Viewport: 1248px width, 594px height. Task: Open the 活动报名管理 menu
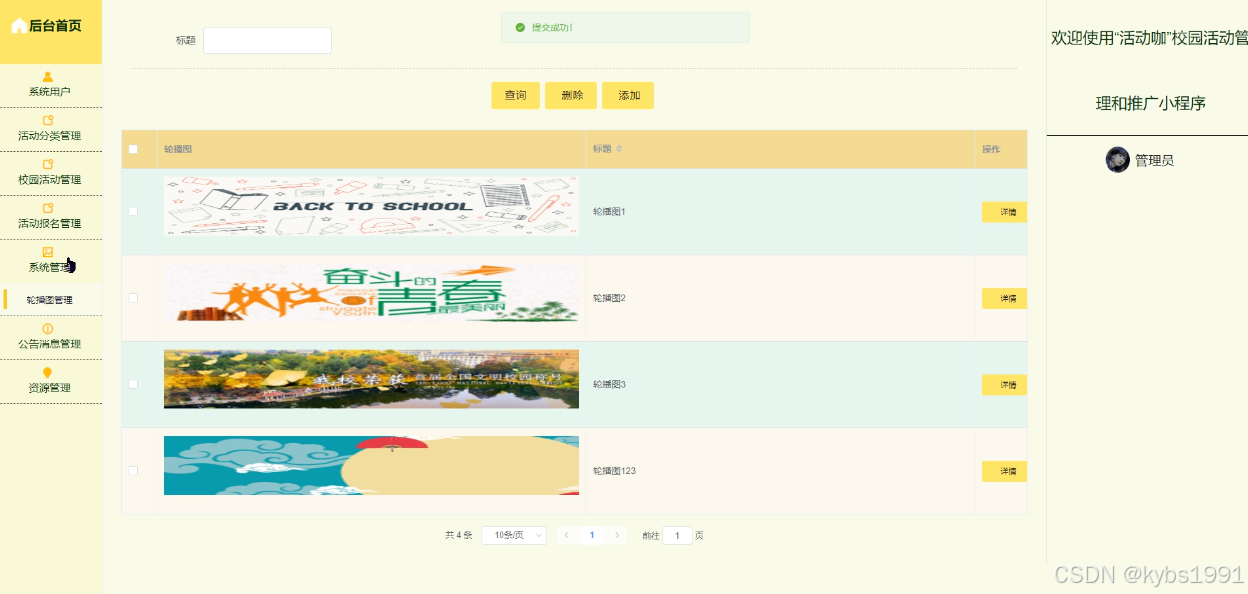tap(51, 217)
